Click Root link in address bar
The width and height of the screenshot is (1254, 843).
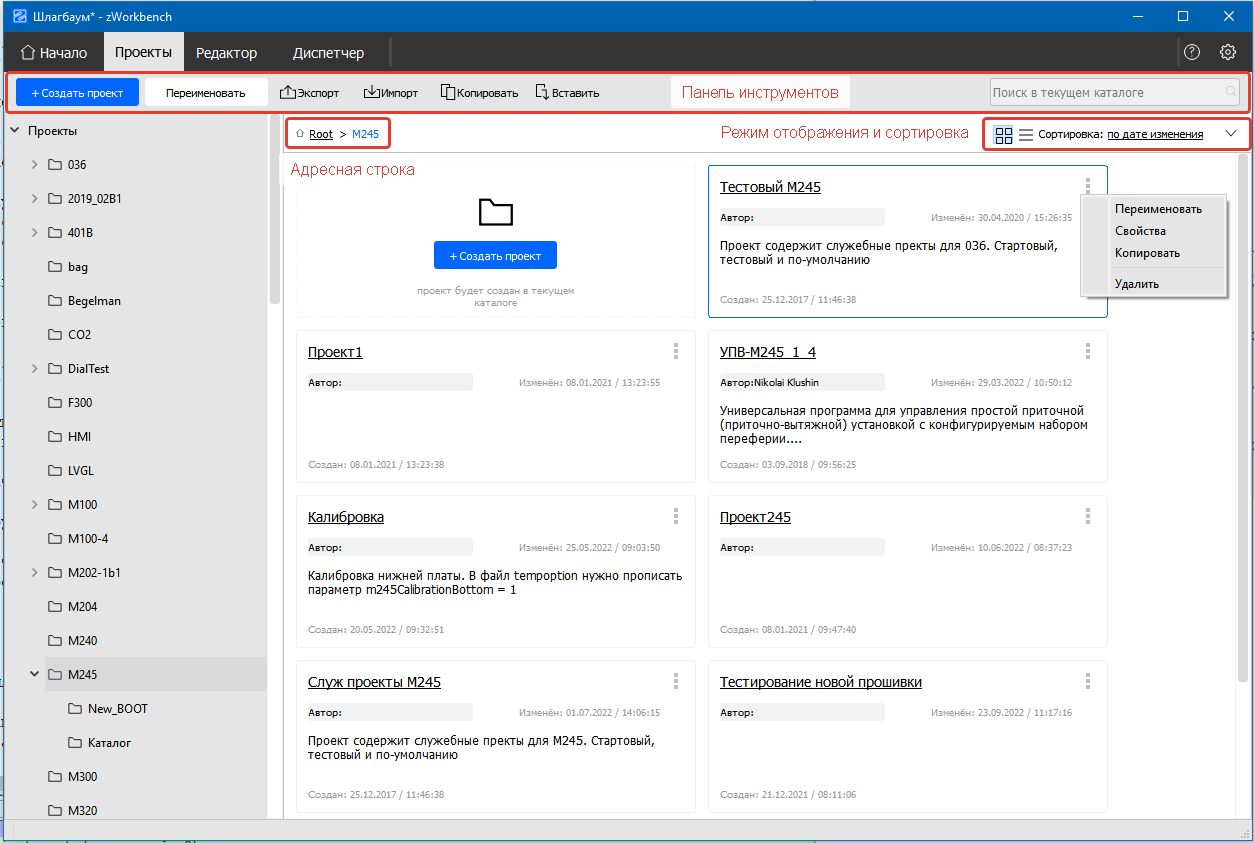[x=321, y=134]
